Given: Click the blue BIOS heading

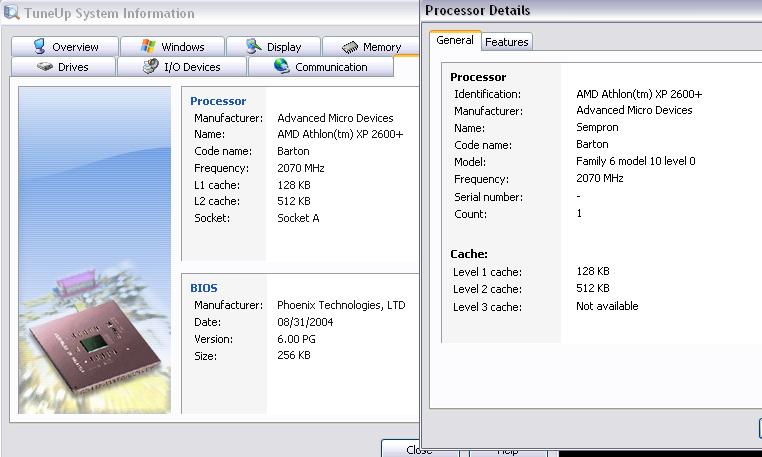Looking at the screenshot, I should tap(204, 288).
